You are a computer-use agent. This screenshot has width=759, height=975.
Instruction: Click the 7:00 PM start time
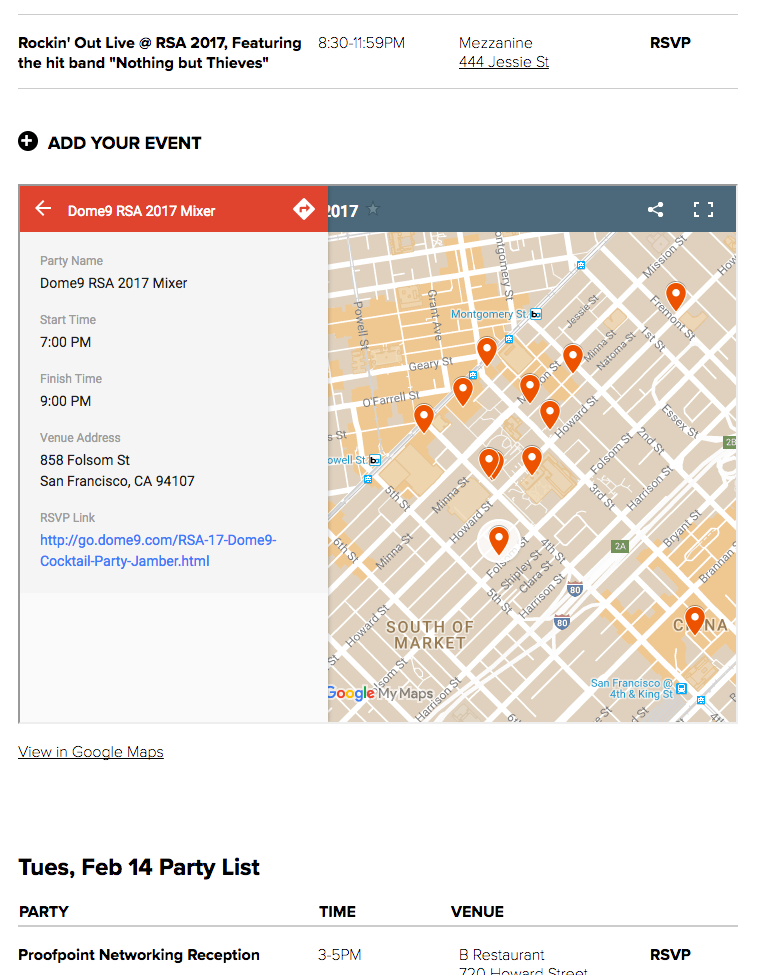pyautogui.click(x=65, y=342)
